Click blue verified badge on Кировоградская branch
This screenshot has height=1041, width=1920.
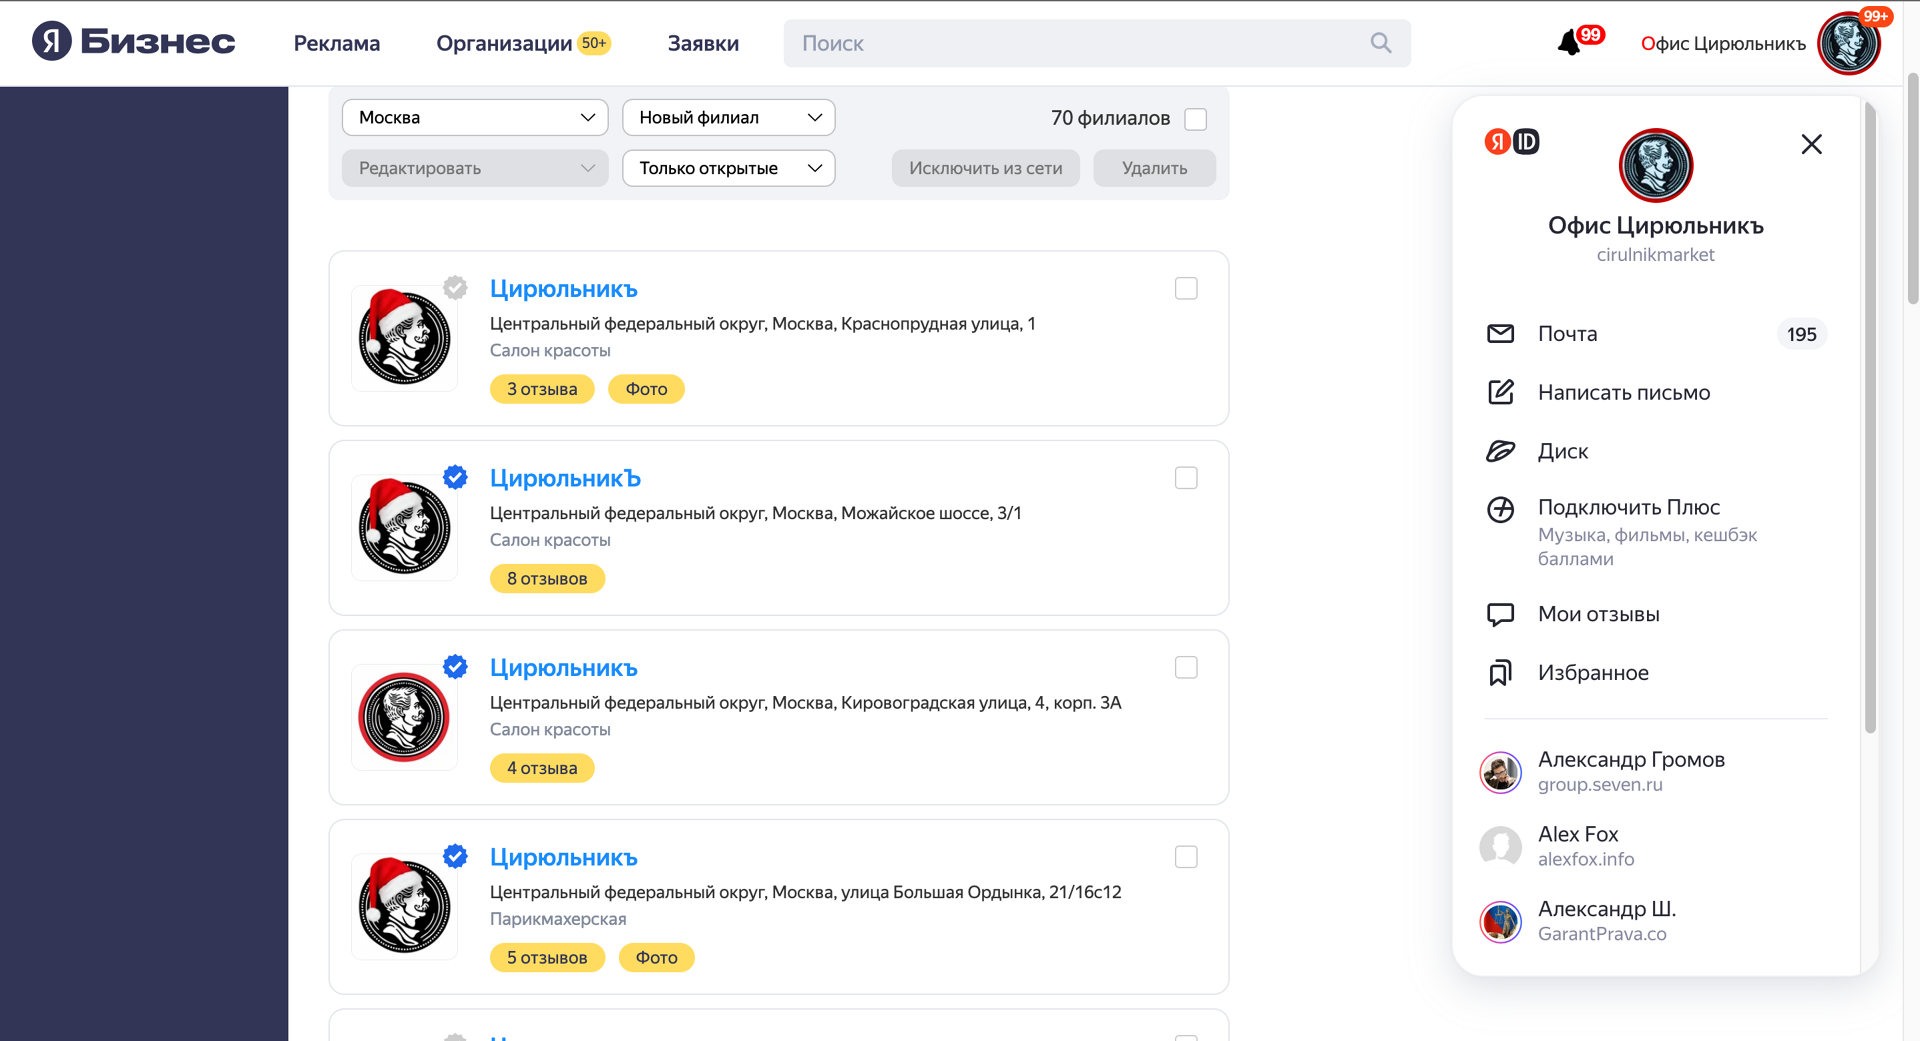(455, 666)
